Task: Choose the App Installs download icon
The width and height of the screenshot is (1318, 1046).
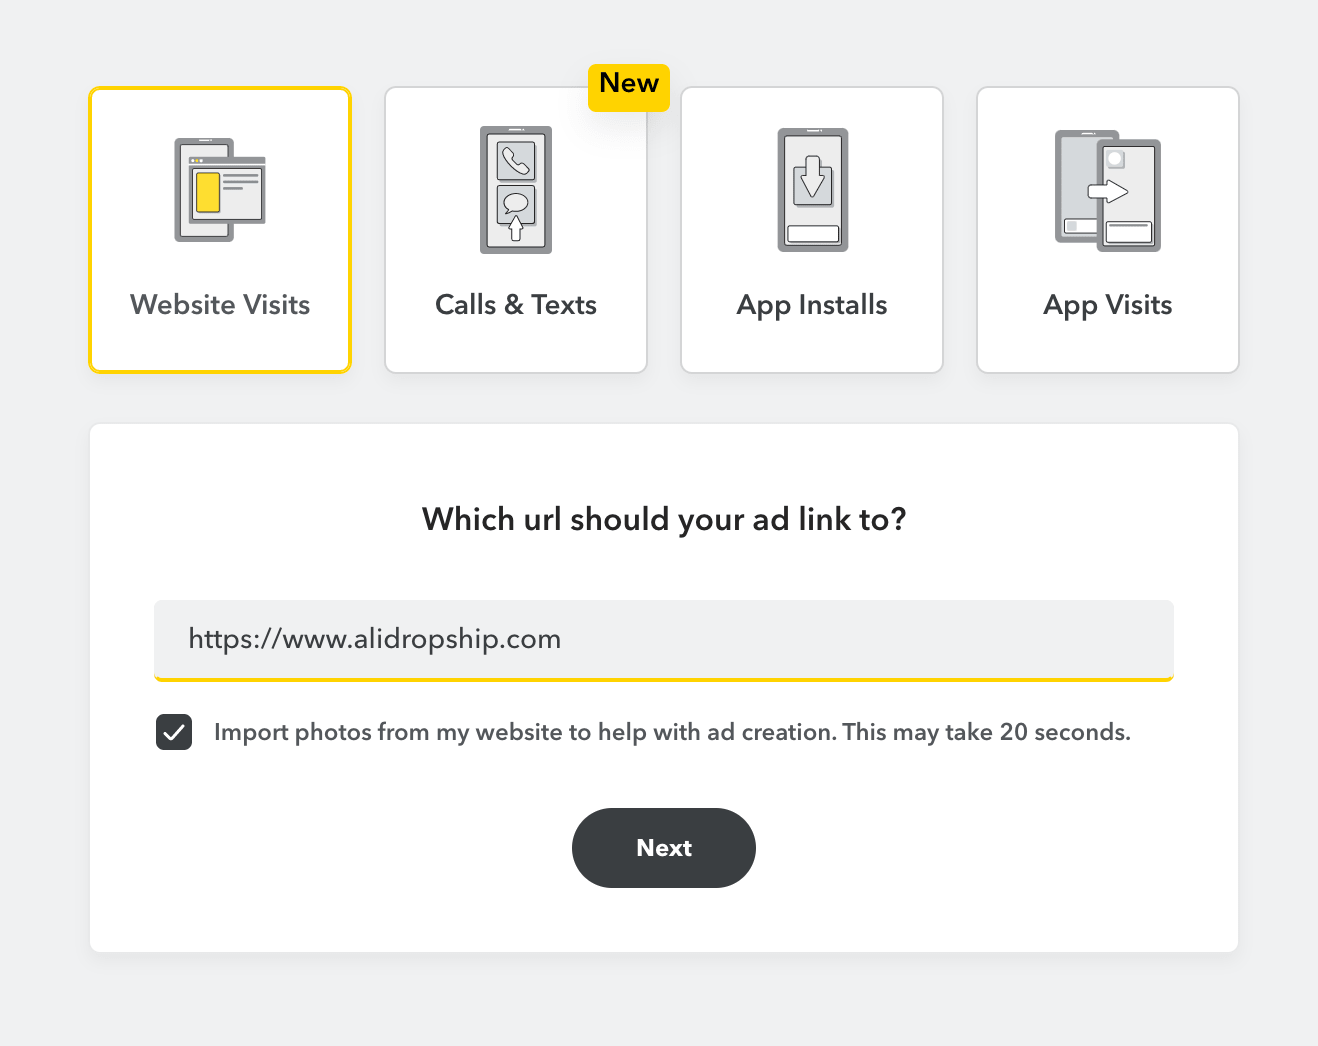Action: coord(812,190)
